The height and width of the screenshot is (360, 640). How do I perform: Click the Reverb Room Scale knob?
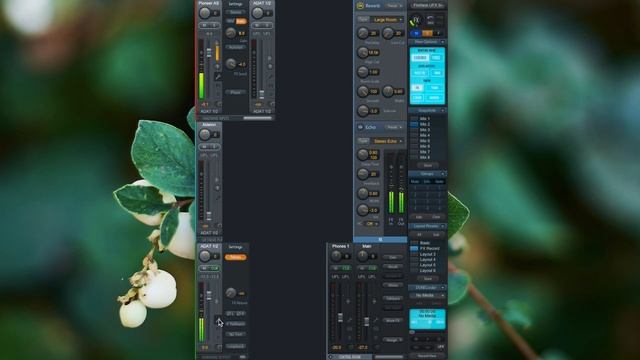pyautogui.click(x=362, y=72)
